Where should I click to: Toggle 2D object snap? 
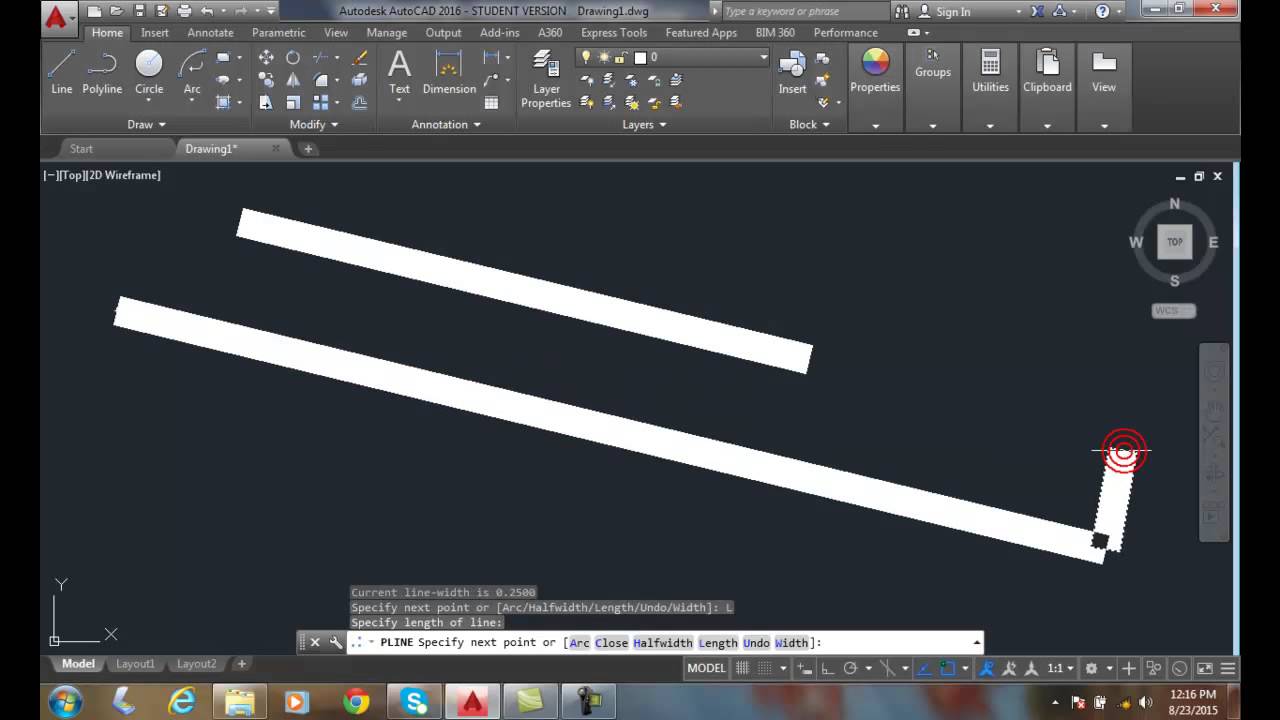coord(948,668)
